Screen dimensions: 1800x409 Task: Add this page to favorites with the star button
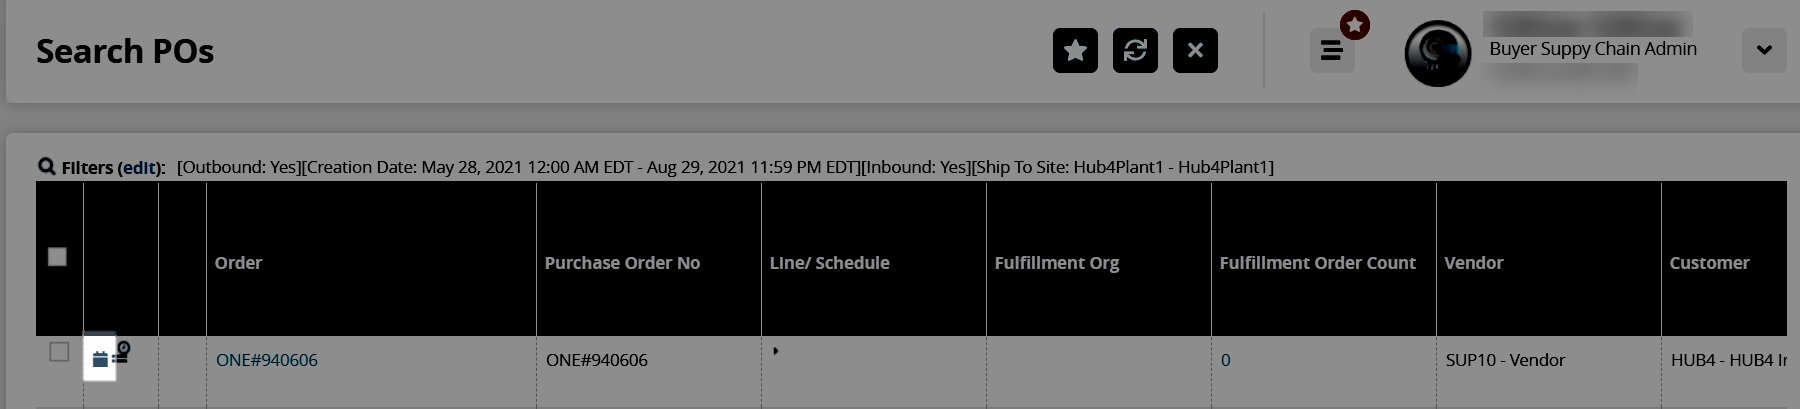(1075, 51)
